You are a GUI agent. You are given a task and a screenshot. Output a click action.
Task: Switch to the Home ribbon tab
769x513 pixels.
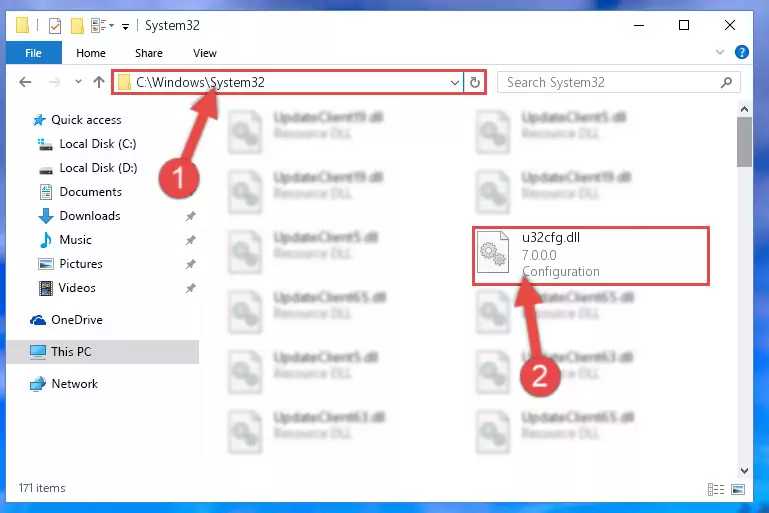91,53
